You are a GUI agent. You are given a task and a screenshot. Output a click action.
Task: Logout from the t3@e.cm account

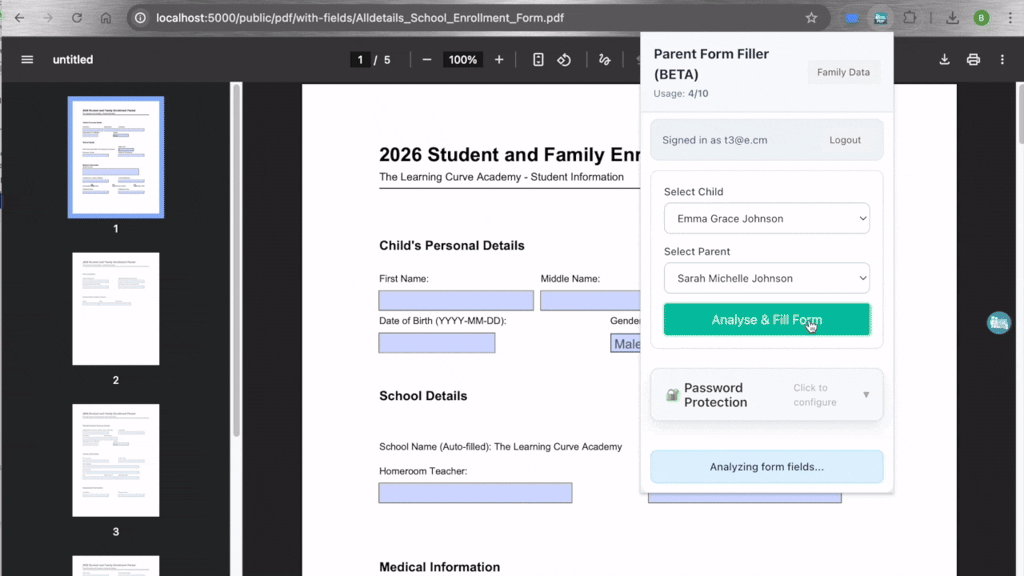[845, 140]
